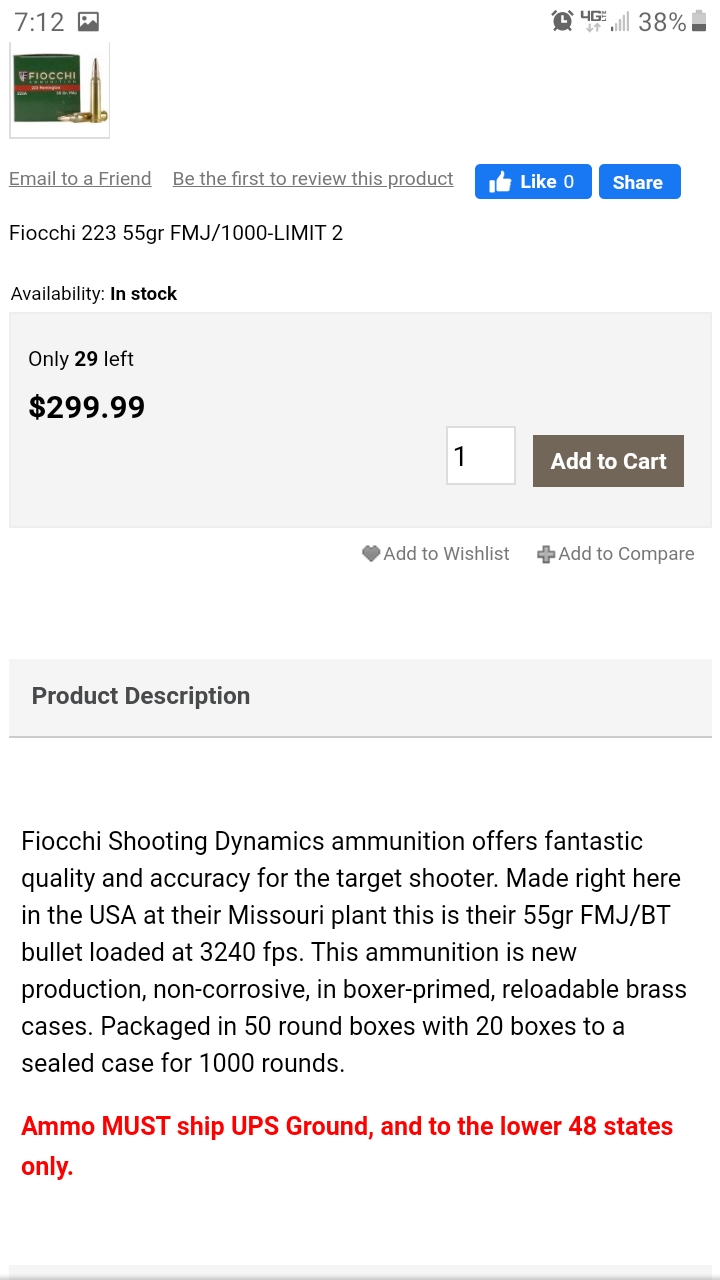Click the plus icon for Compare
Viewport: 720px width, 1280px height.
coord(546,554)
